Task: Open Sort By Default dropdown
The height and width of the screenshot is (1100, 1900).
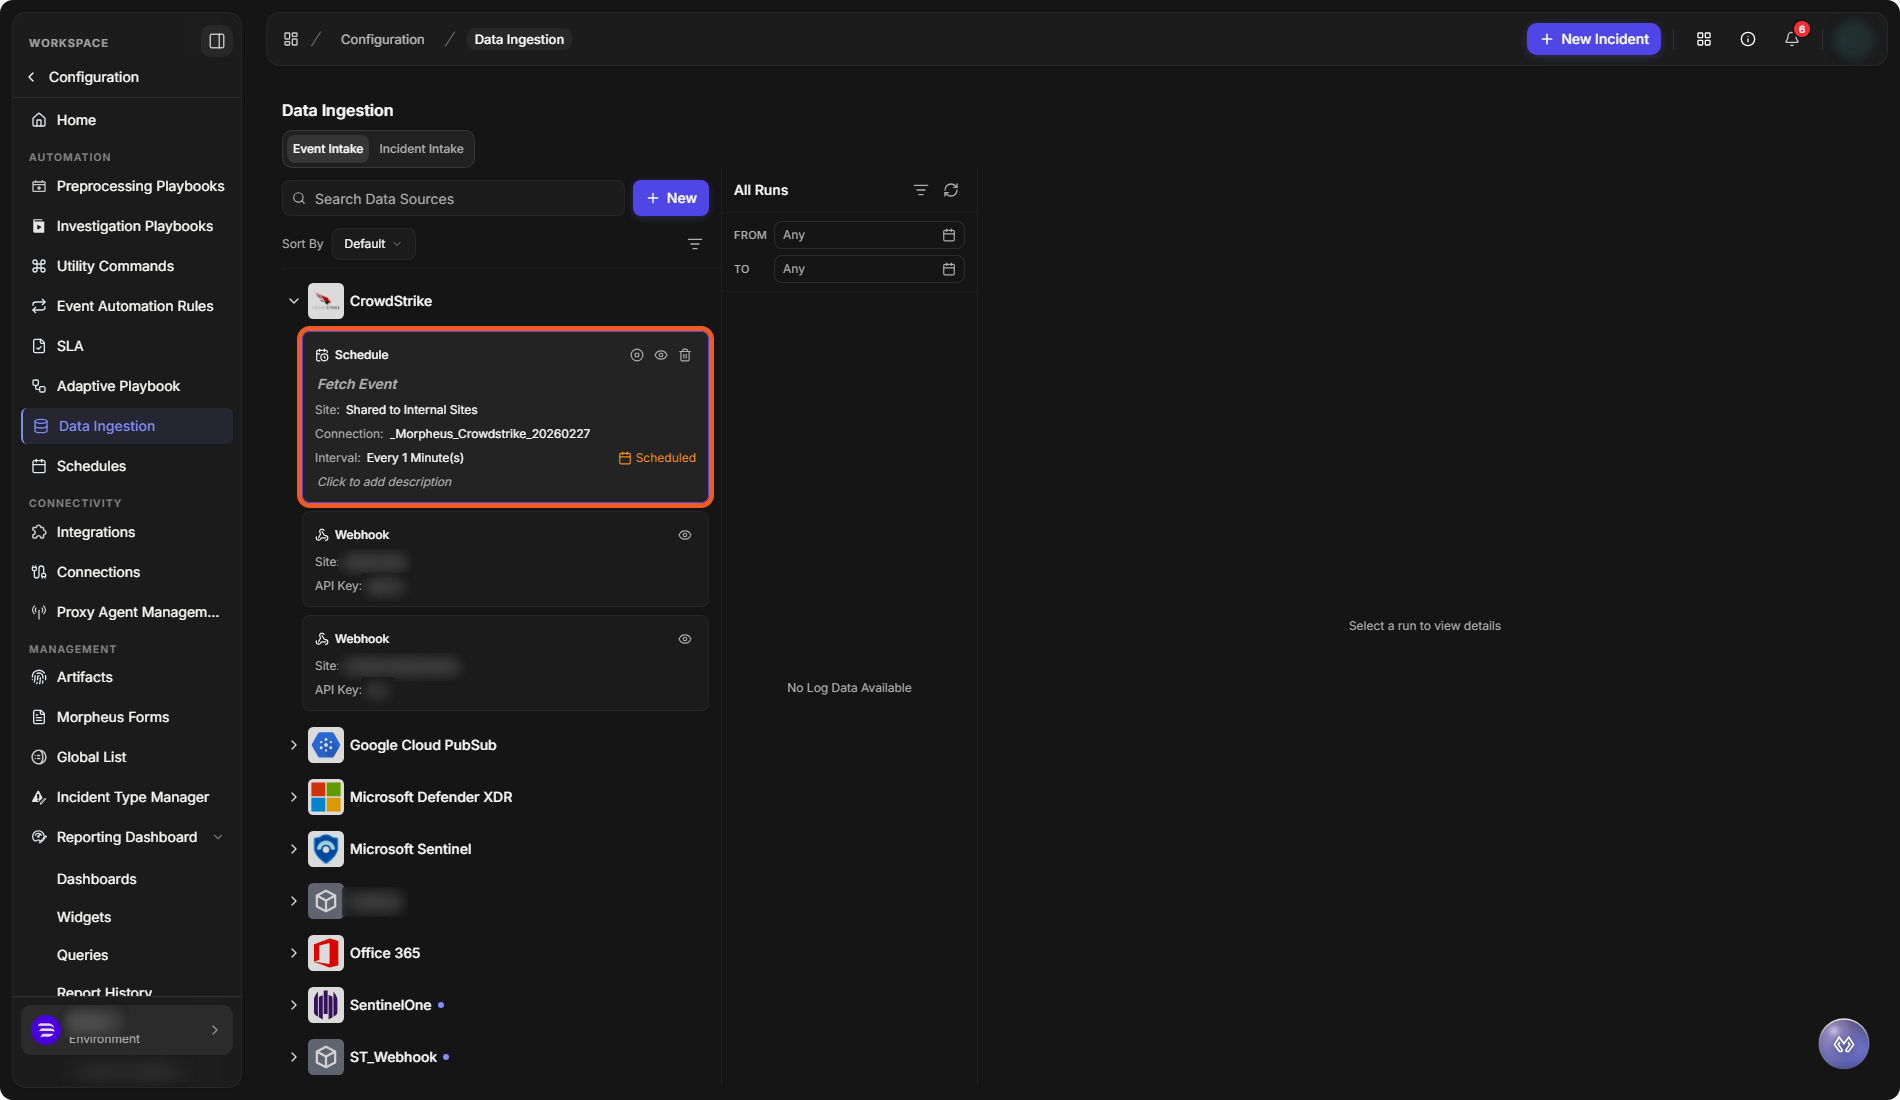Action: (x=373, y=244)
